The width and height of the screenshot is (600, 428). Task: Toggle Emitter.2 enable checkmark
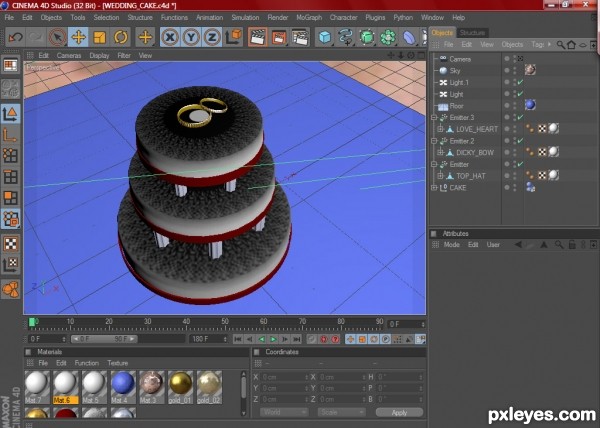click(520, 141)
